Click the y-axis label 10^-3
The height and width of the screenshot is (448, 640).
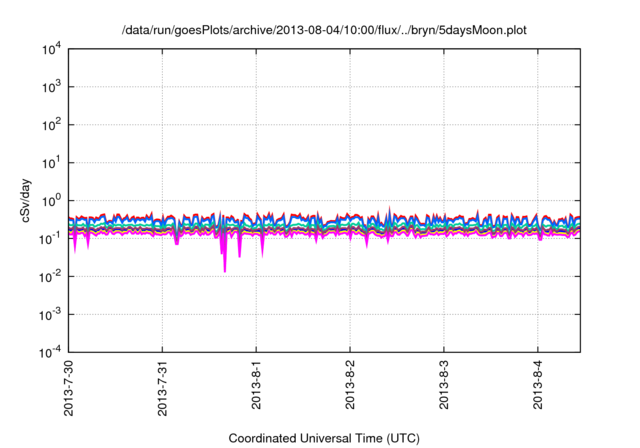[50, 315]
